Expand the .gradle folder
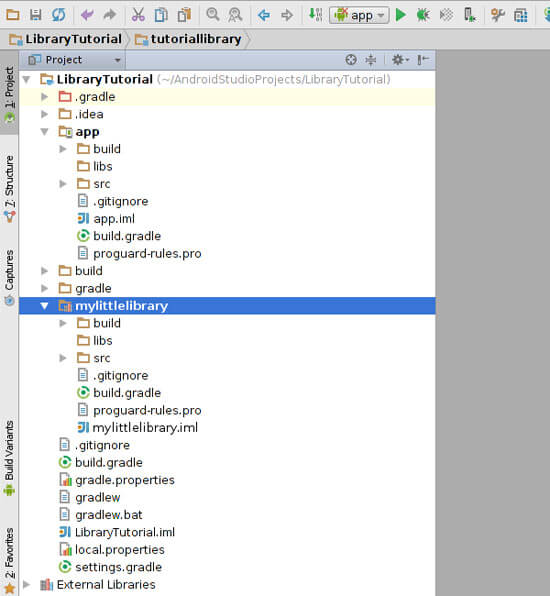550x596 pixels. 44,97
